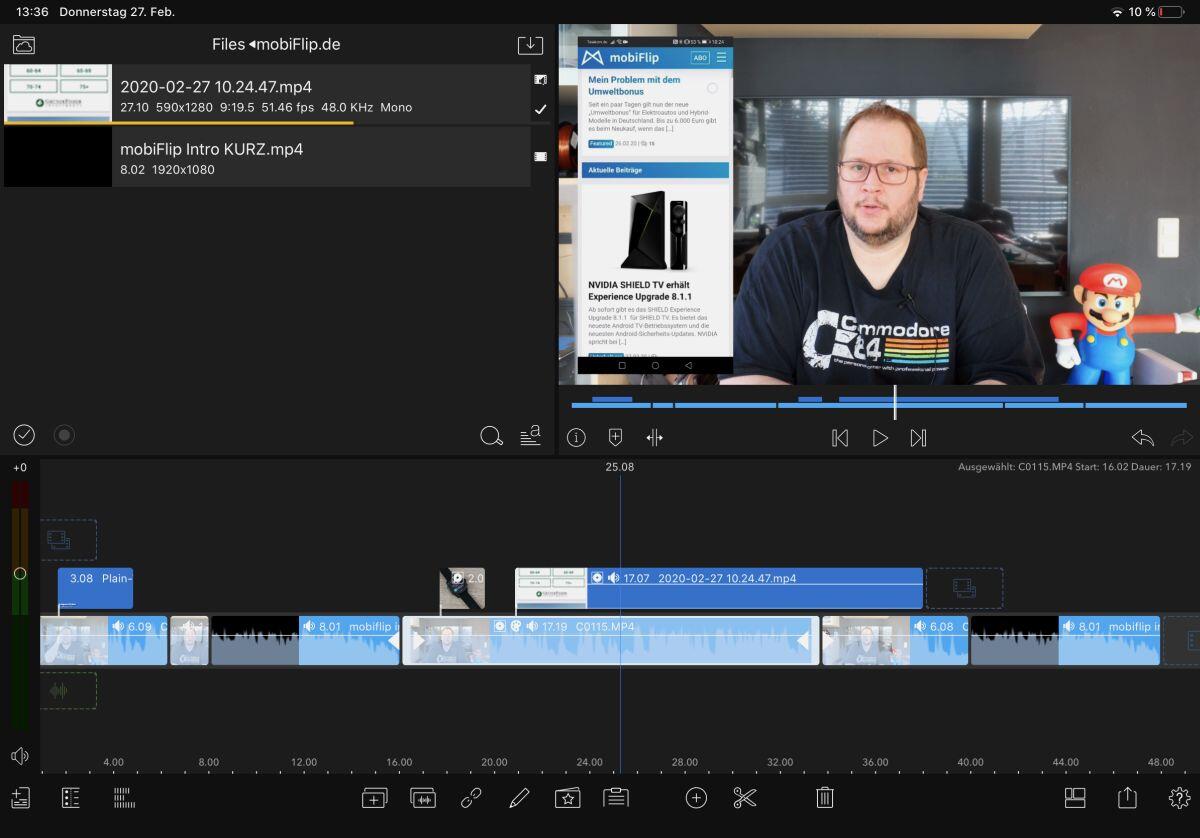
Task: Open the pencil clip editor icon
Action: point(519,797)
